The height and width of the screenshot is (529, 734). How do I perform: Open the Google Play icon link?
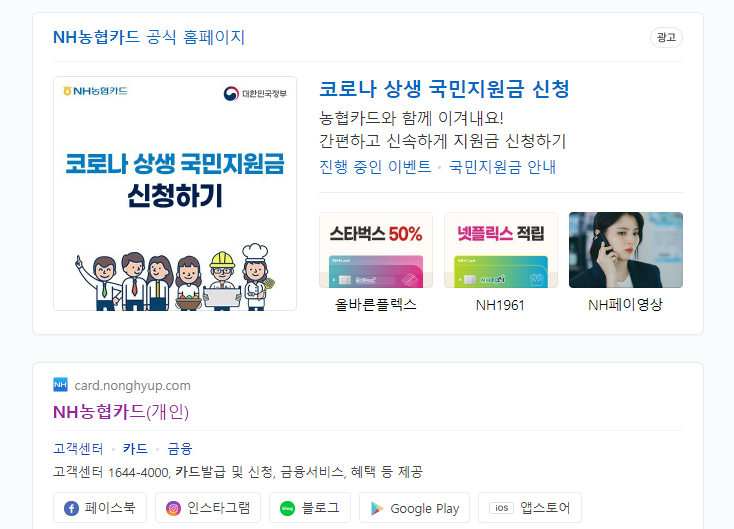click(x=377, y=508)
